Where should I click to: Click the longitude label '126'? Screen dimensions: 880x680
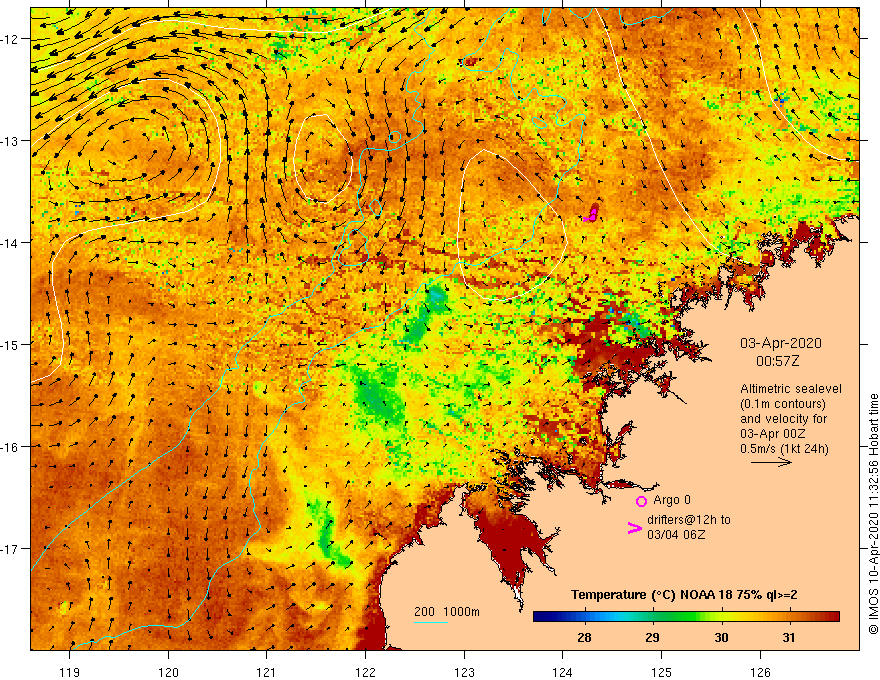pos(760,672)
